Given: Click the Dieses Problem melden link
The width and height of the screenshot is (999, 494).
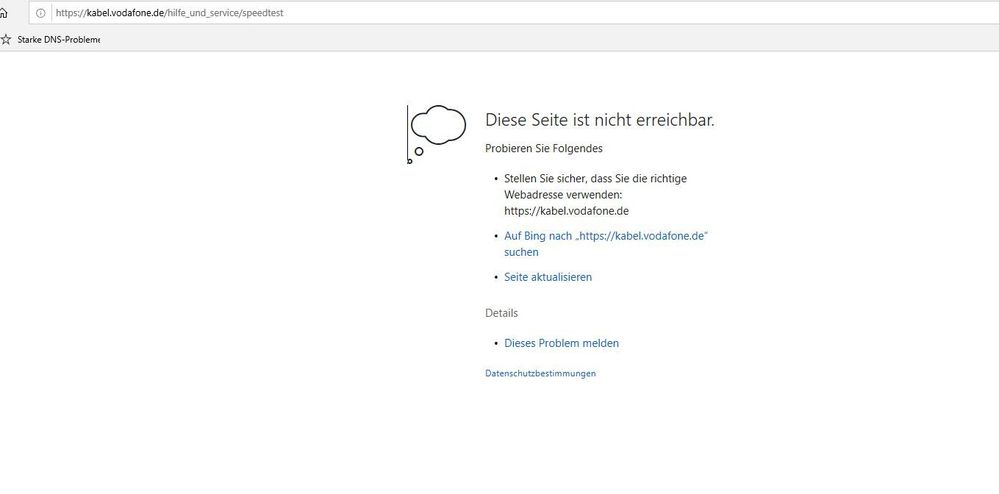Looking at the screenshot, I should tap(561, 343).
